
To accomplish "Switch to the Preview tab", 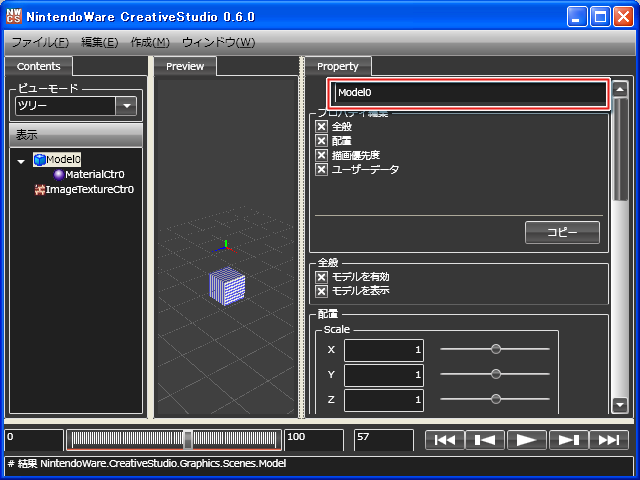I will tap(185, 66).
